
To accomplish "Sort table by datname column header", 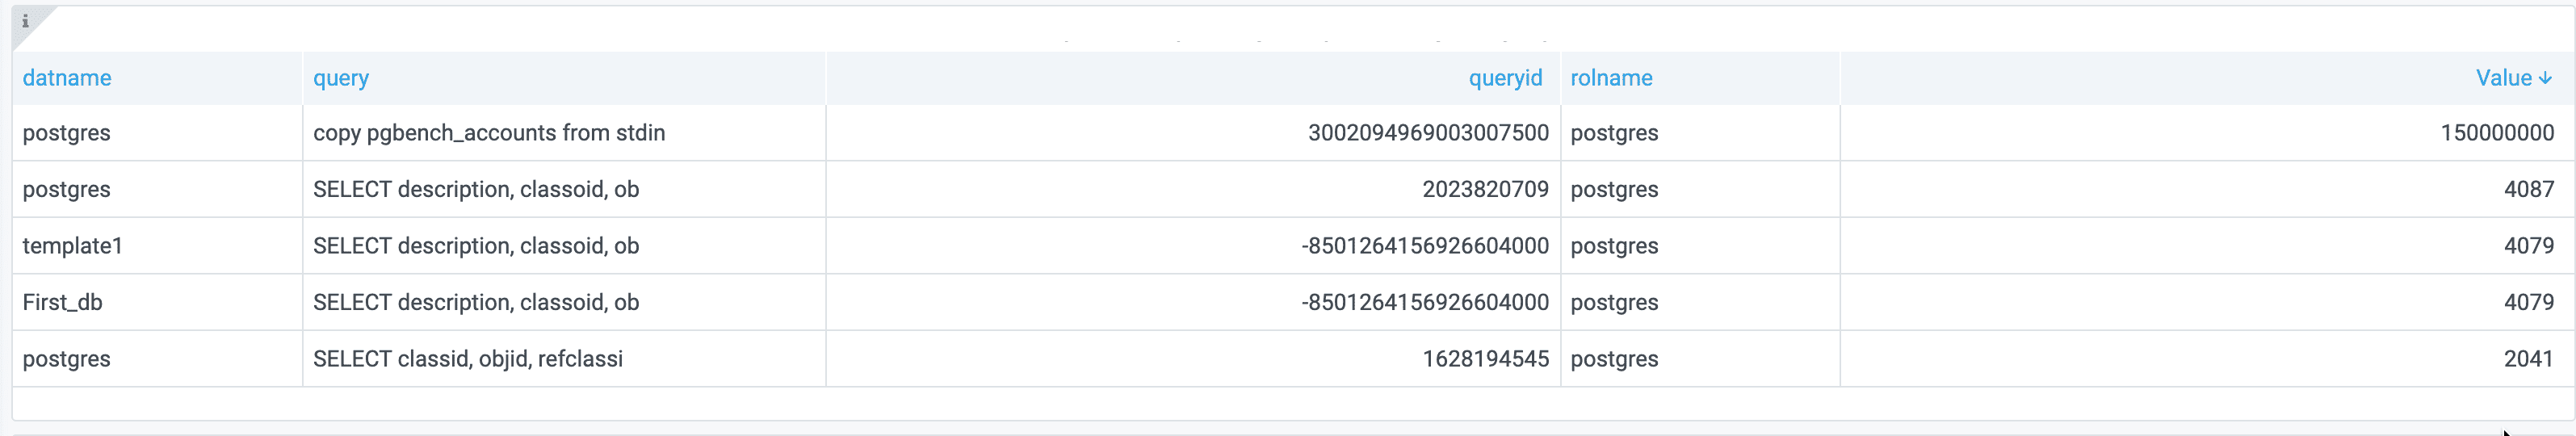I will pyautogui.click(x=67, y=78).
